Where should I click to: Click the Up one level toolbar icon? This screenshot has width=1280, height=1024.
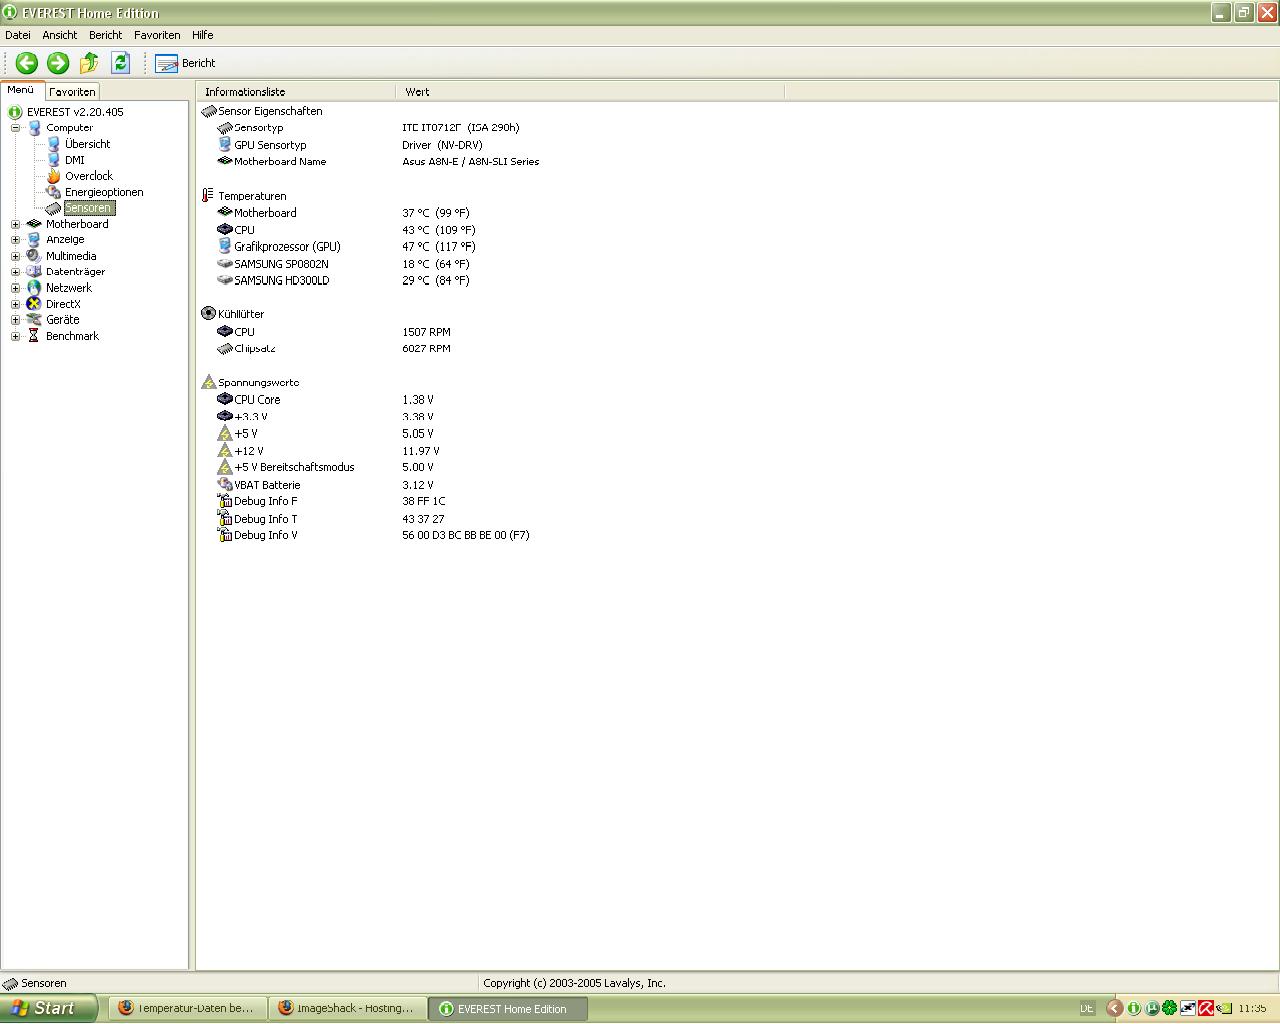(89, 63)
